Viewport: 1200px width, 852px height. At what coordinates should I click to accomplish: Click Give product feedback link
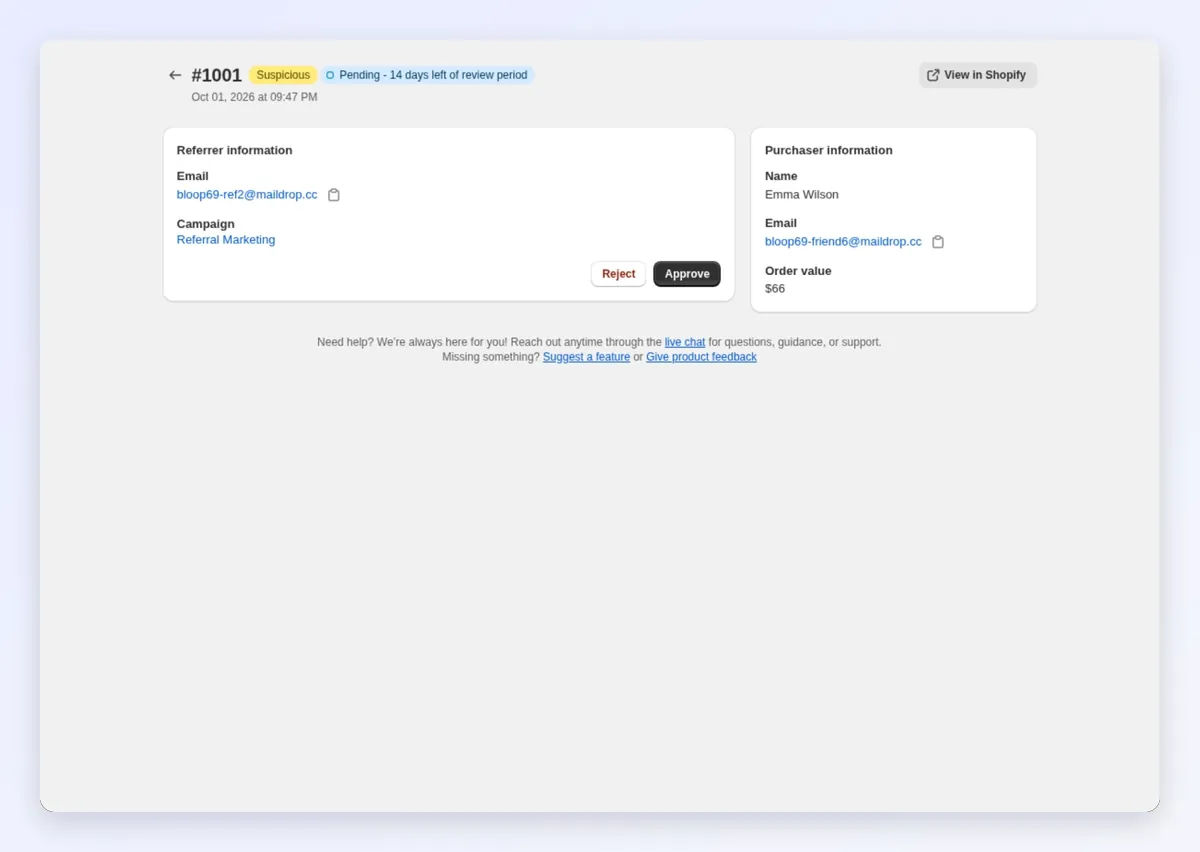tap(701, 357)
